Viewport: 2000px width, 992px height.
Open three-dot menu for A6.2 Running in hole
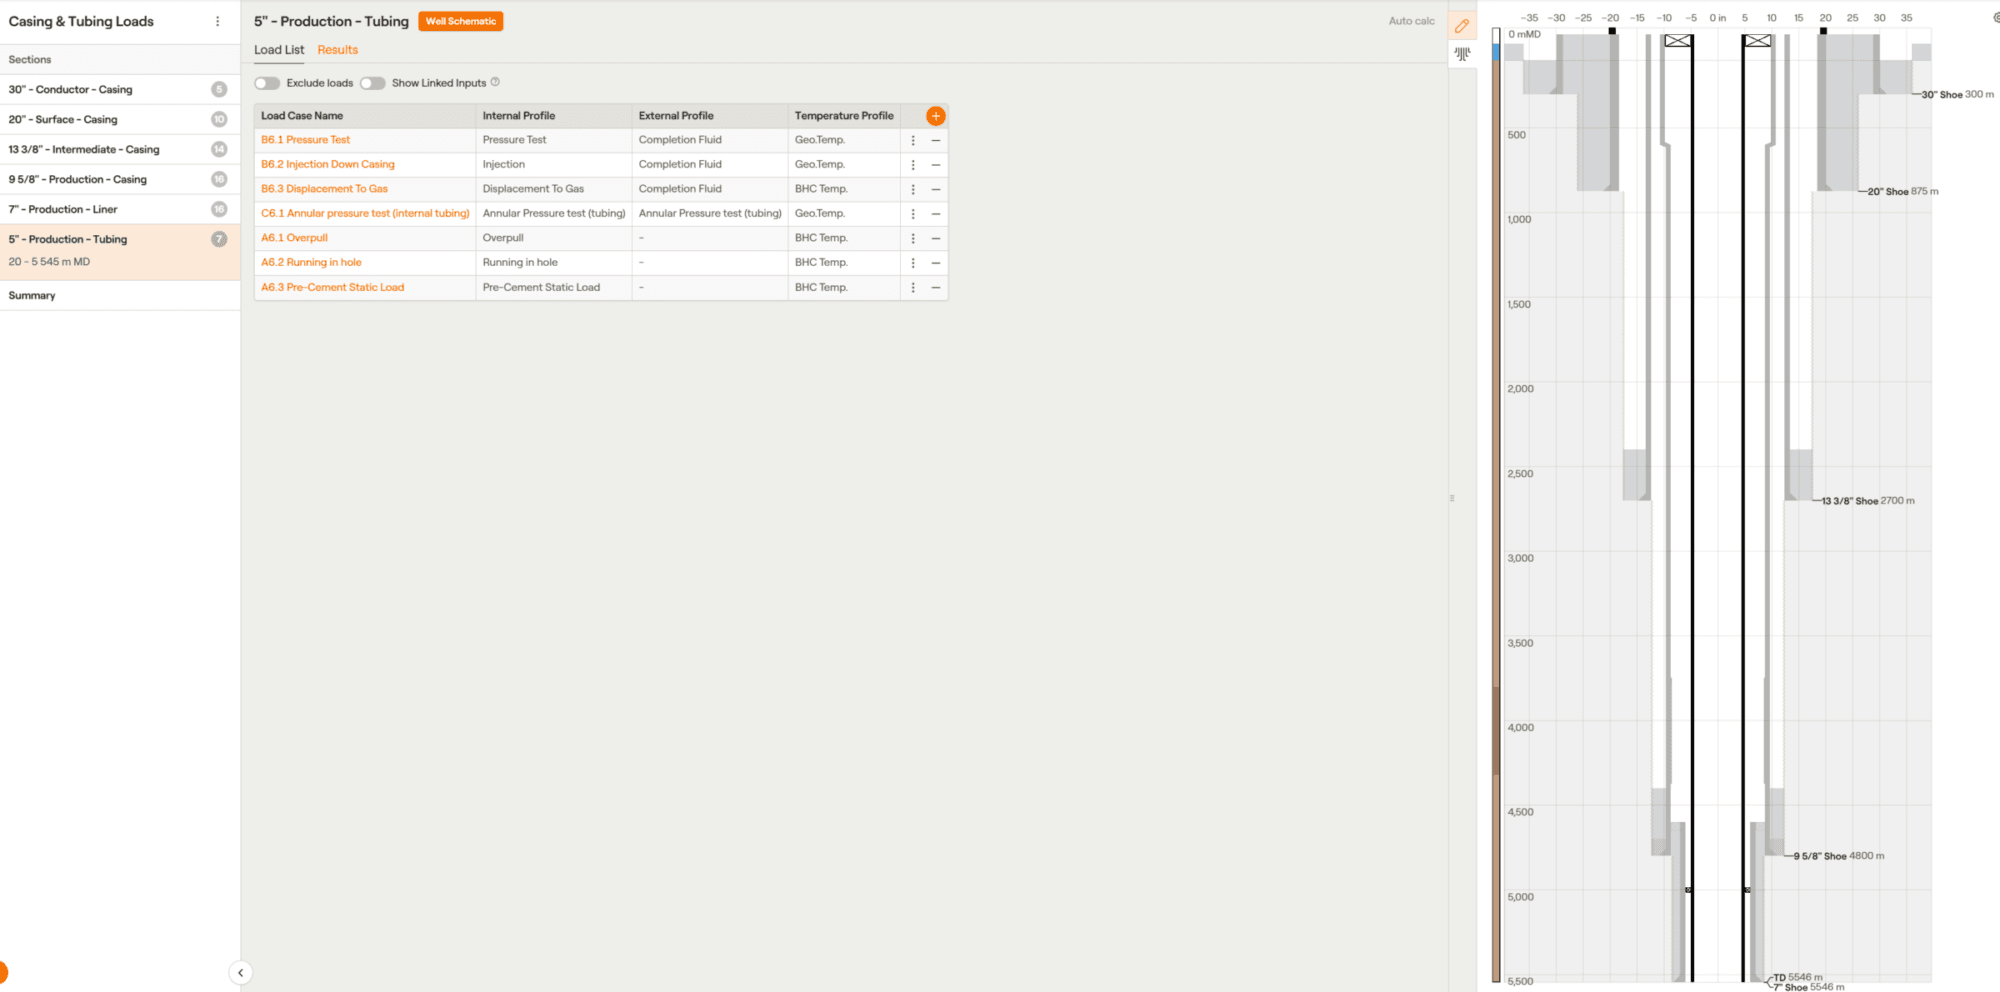click(x=913, y=263)
